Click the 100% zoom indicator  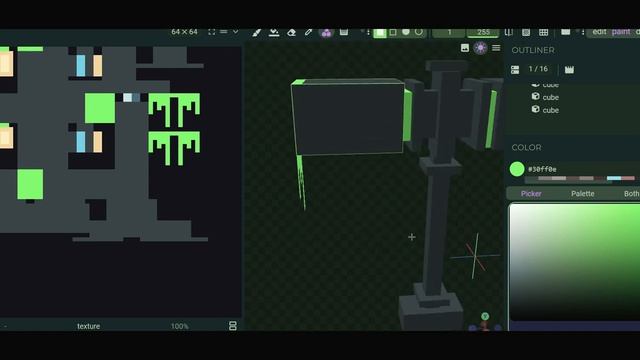point(180,326)
